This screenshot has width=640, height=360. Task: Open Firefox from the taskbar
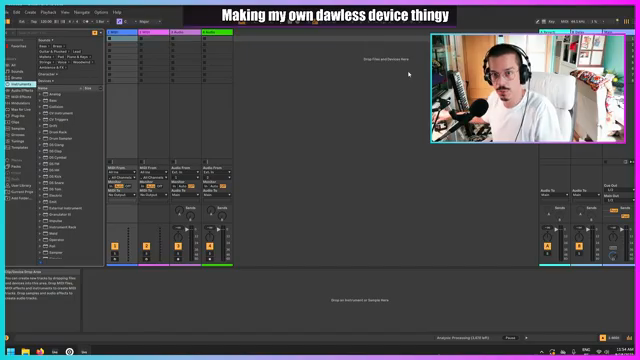pos(40,351)
